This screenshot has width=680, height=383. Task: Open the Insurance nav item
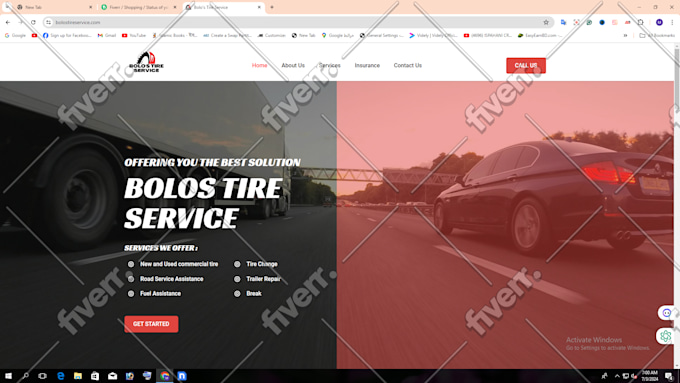367,65
